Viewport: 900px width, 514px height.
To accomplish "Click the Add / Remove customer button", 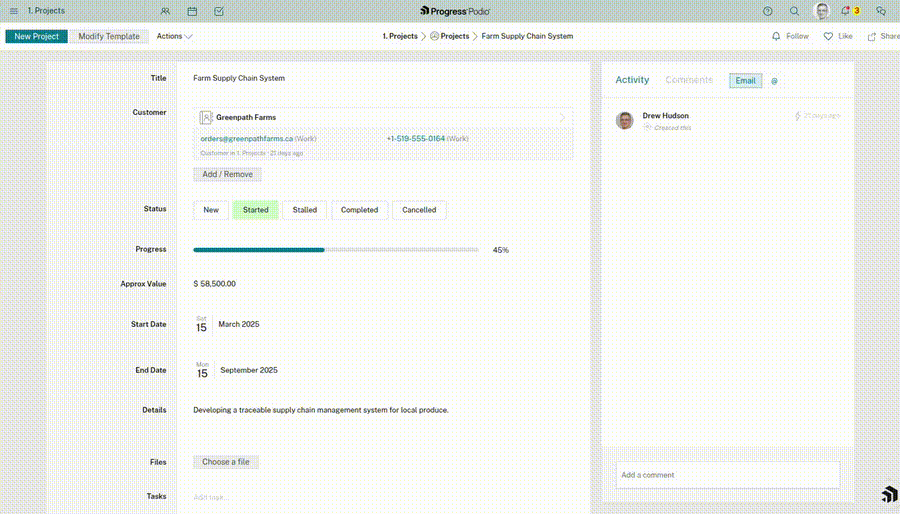I will click(x=228, y=174).
